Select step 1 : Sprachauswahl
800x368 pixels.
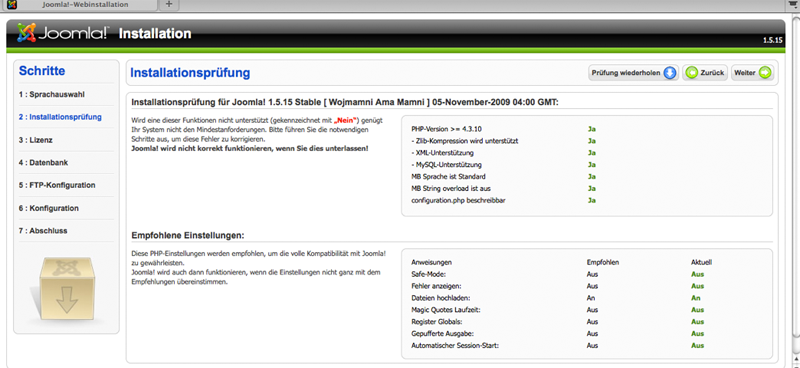pyautogui.click(x=52, y=94)
